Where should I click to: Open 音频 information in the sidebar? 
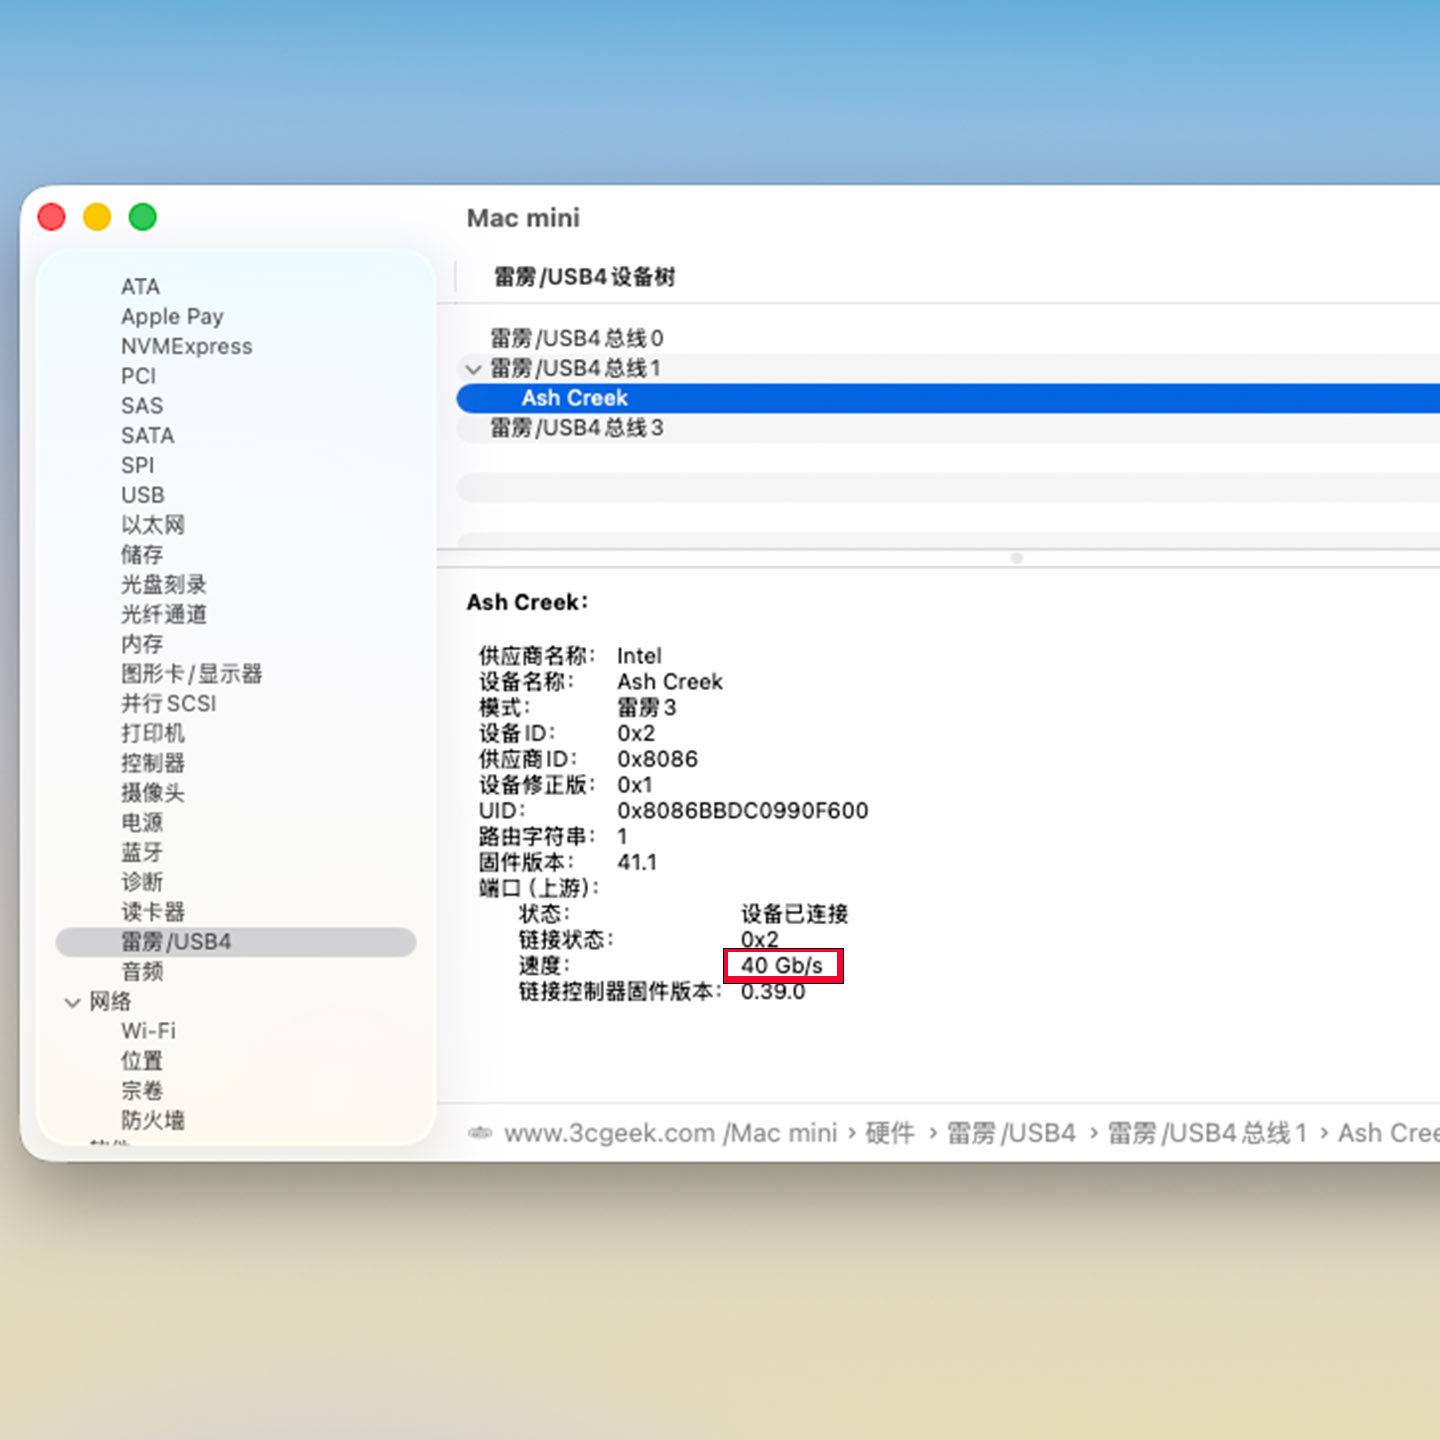tap(142, 972)
